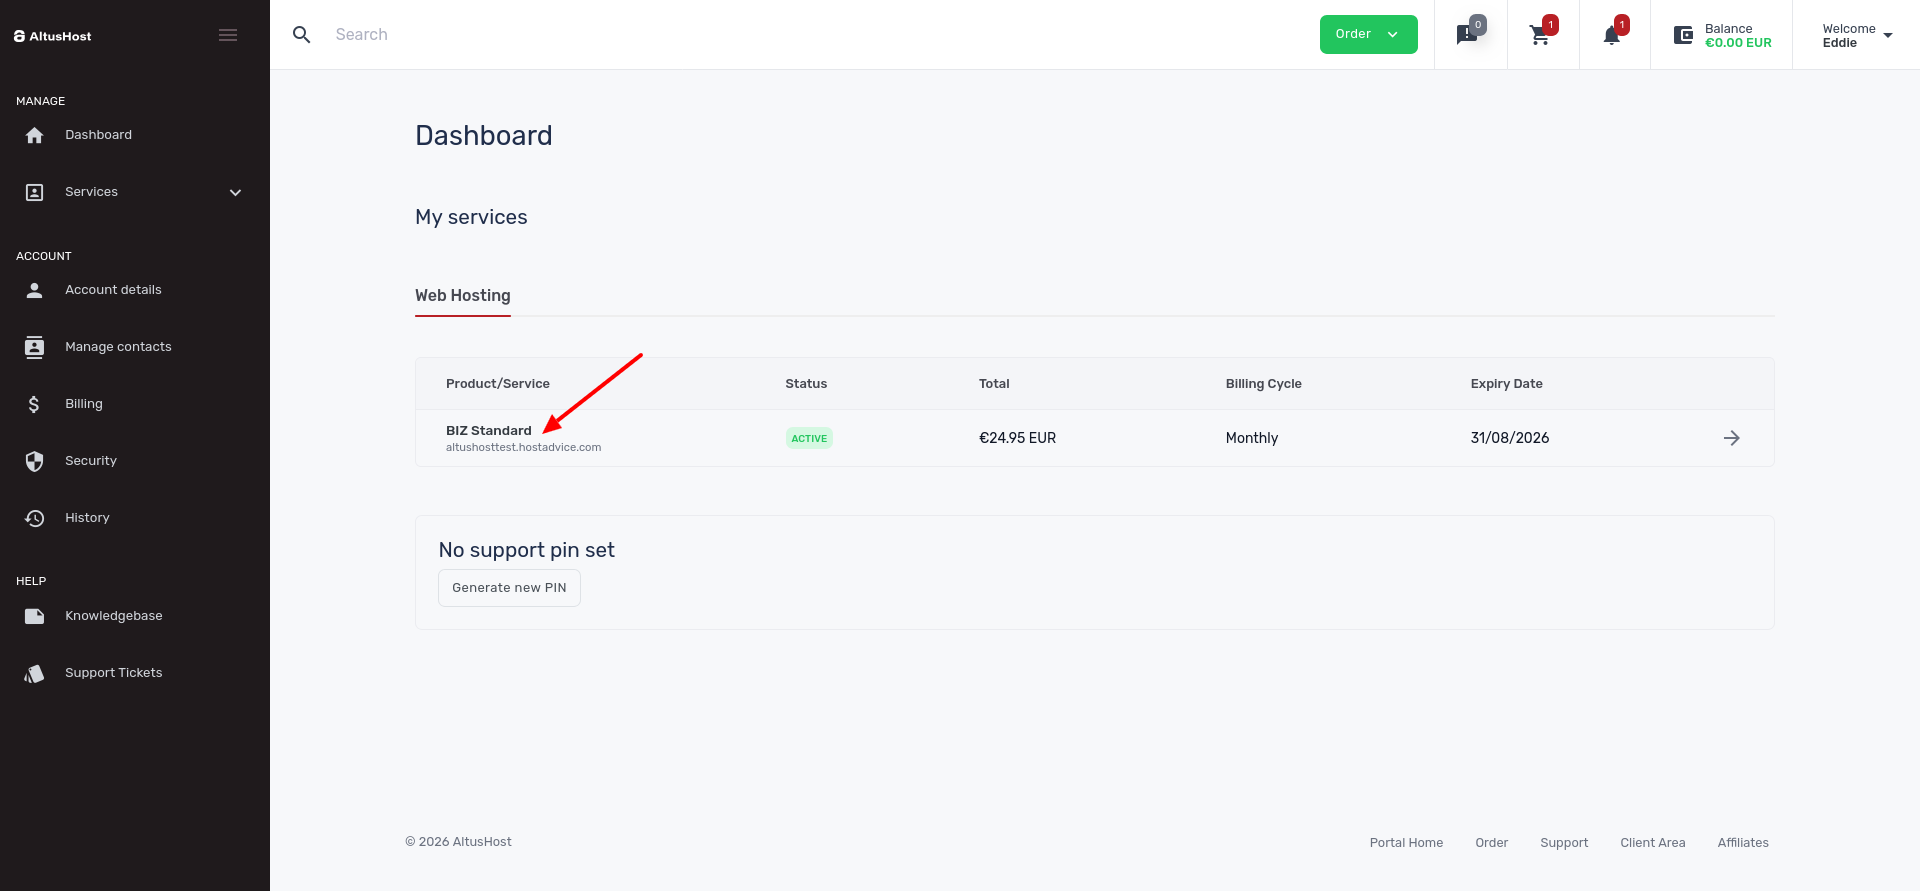Click the Account details person icon

34,290
